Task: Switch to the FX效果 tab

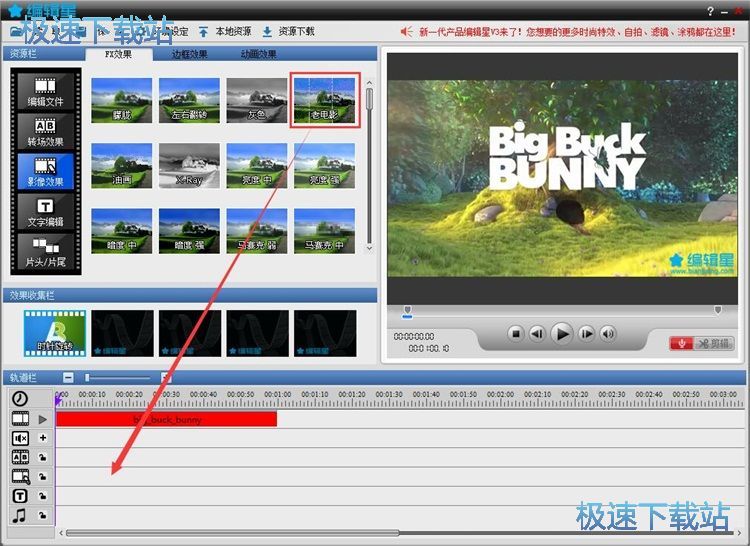Action: (x=119, y=54)
